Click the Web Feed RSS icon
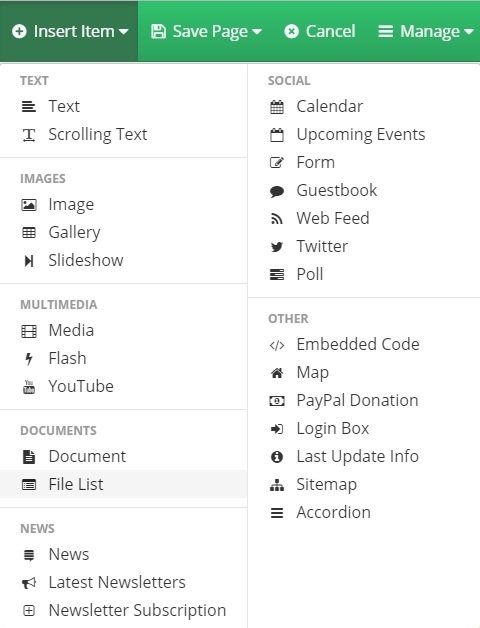 (276, 219)
